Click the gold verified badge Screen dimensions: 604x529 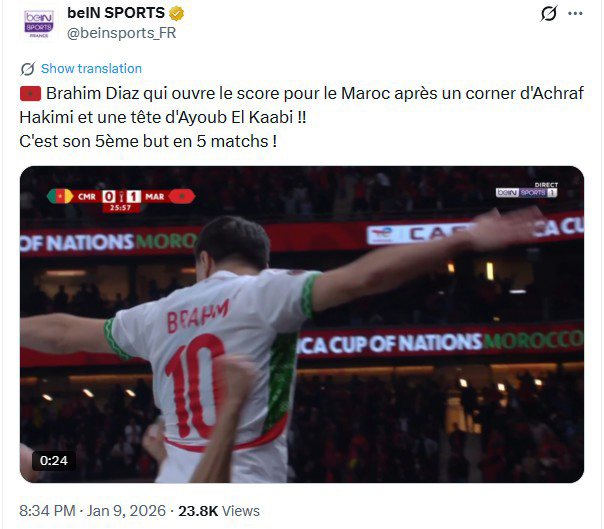point(176,13)
